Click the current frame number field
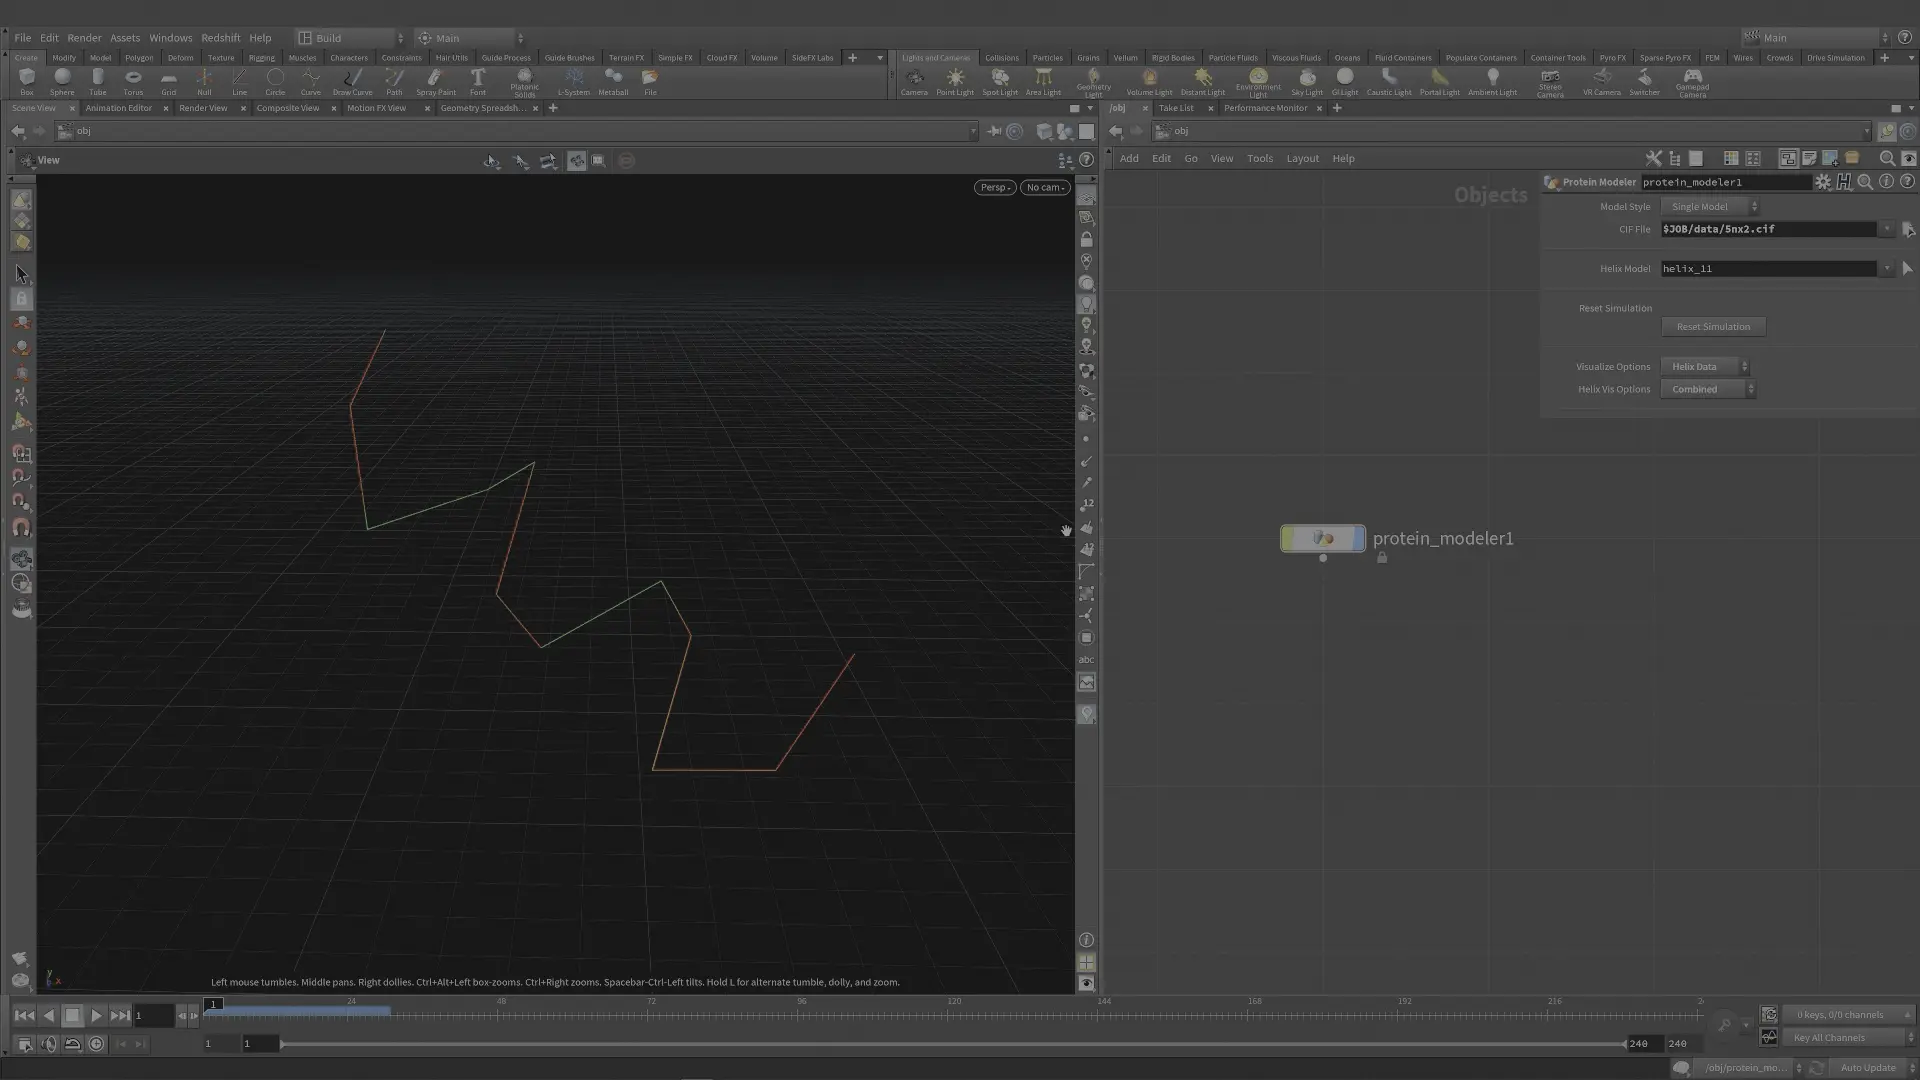1920x1080 pixels. (x=154, y=1015)
